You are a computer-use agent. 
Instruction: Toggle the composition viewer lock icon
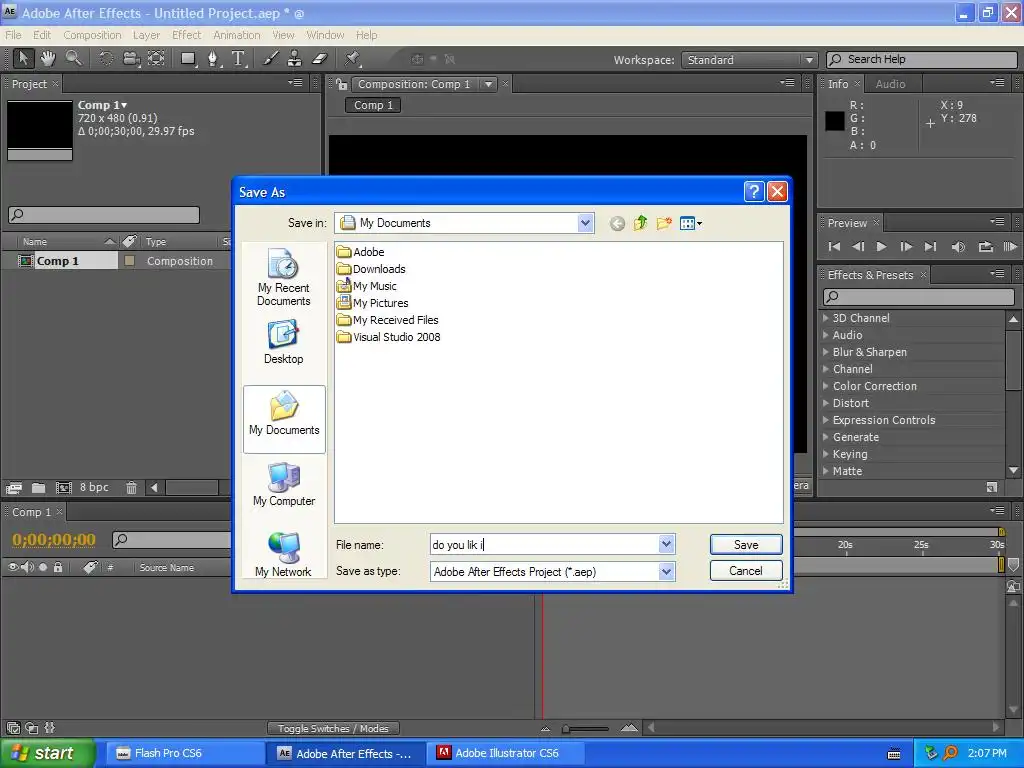click(x=342, y=84)
